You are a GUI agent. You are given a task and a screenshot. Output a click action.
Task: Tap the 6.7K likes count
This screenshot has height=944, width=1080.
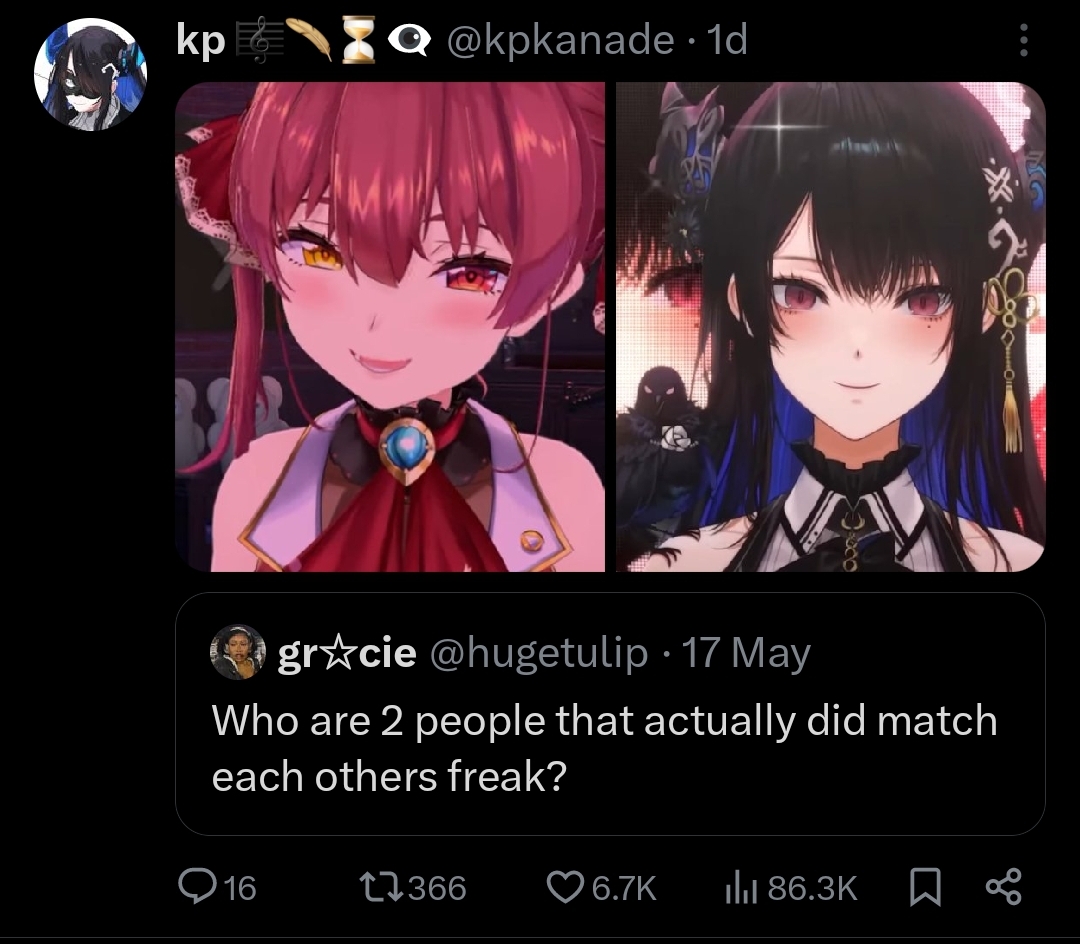click(x=624, y=888)
